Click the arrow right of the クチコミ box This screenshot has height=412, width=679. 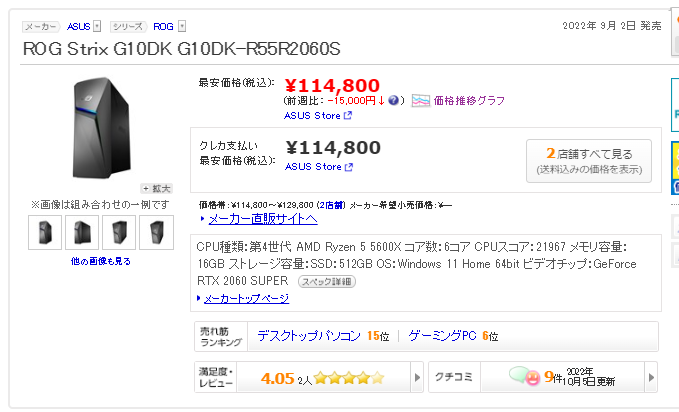[x=652, y=378]
